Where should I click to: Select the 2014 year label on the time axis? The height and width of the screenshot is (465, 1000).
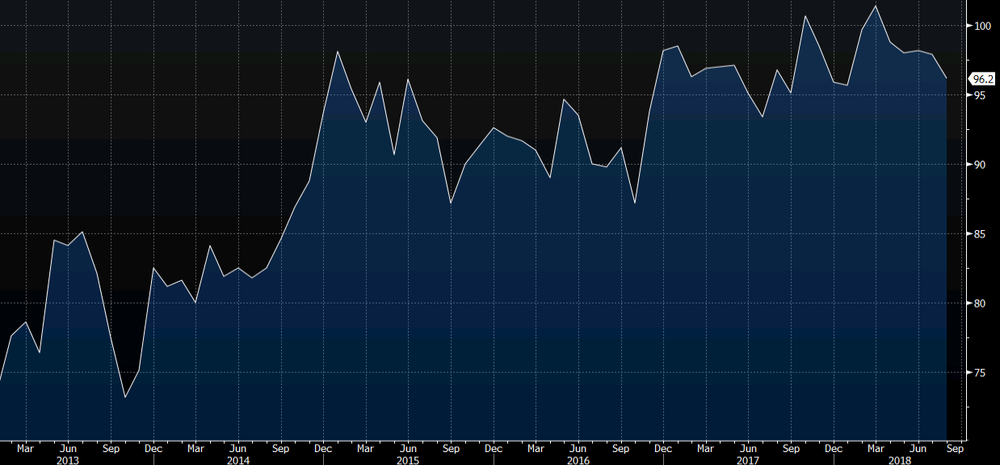(238, 458)
